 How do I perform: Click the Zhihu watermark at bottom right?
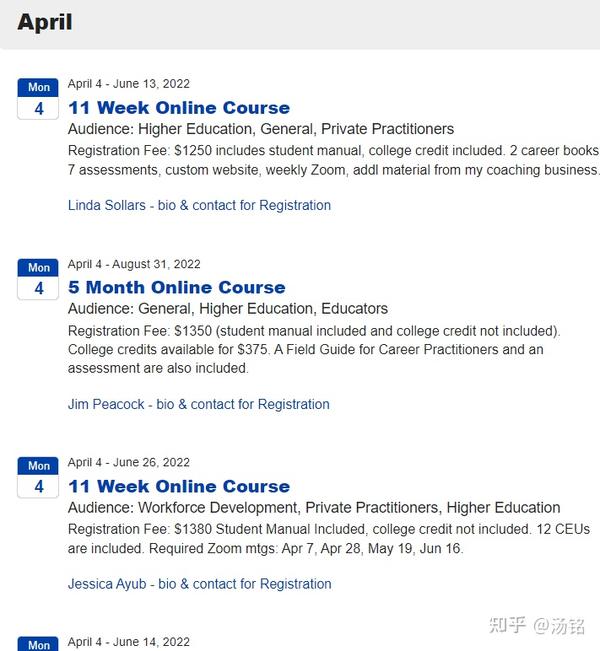click(537, 626)
